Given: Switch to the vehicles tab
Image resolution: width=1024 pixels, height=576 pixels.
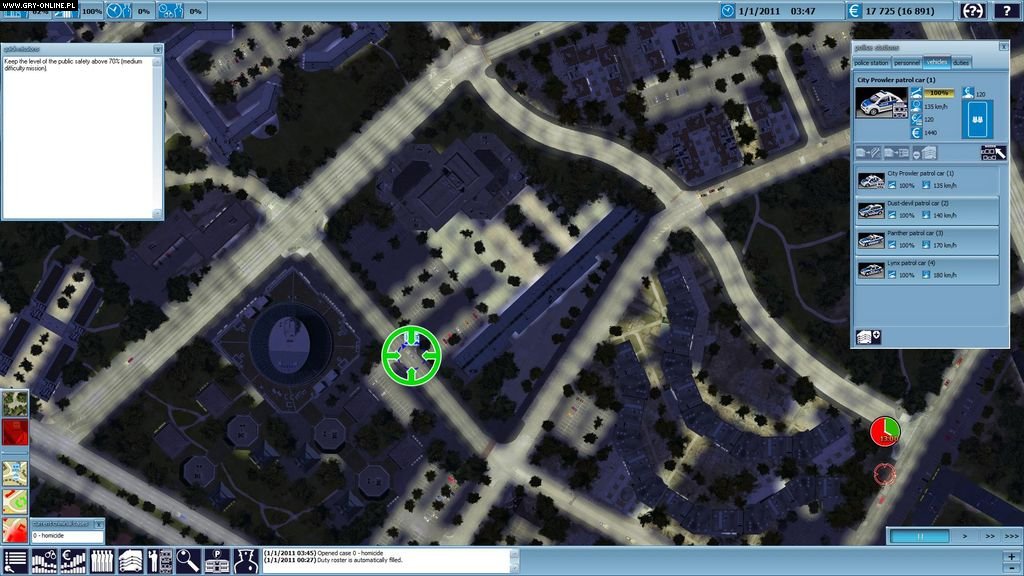Looking at the screenshot, I should (936, 63).
